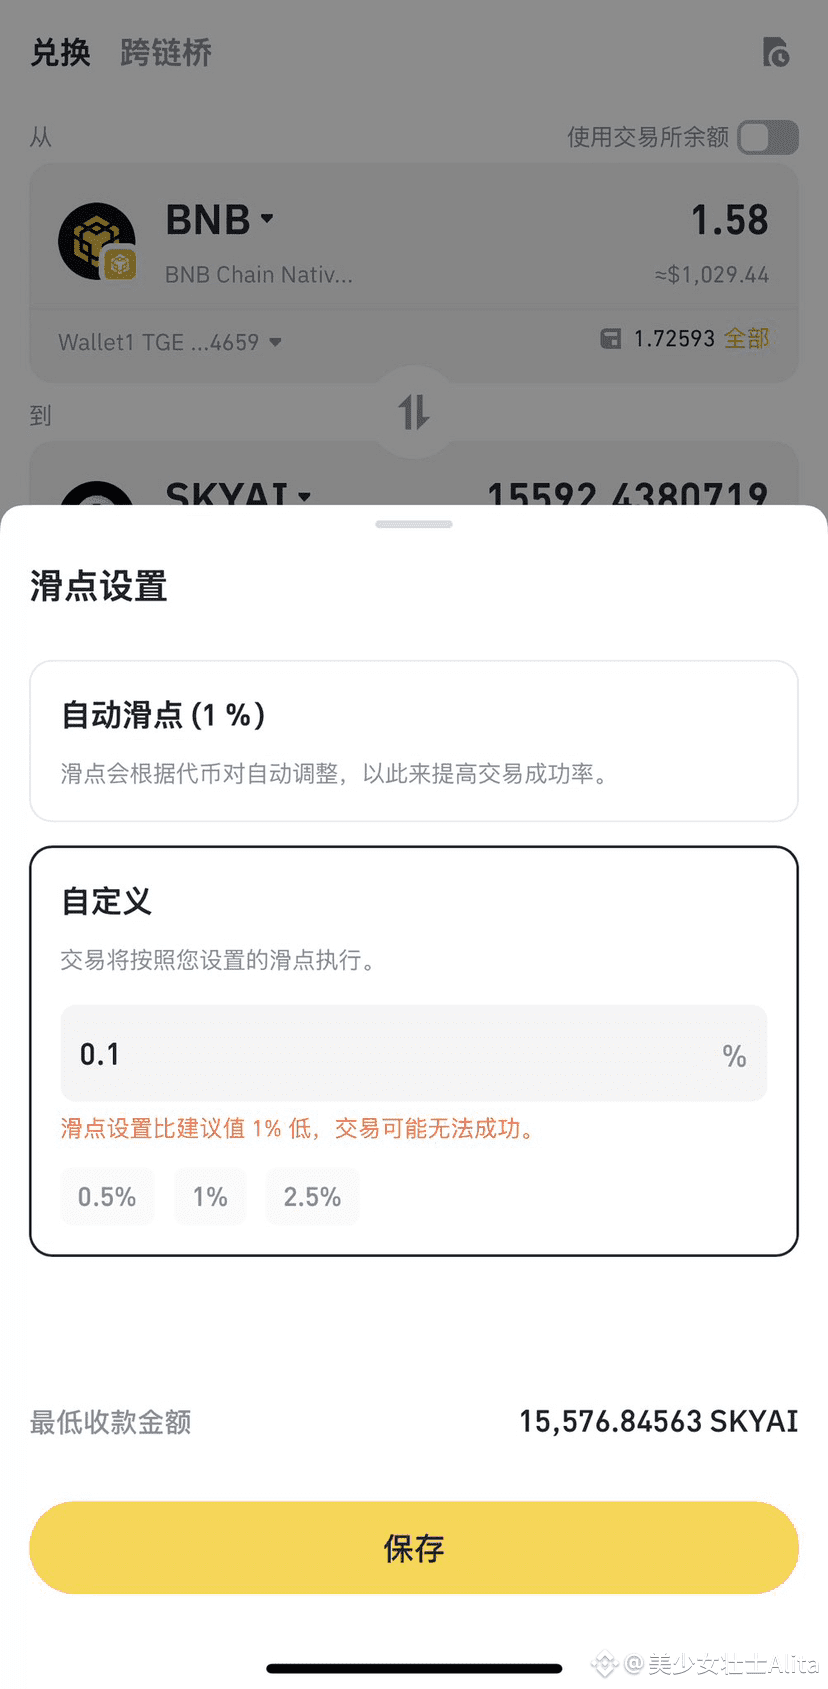Viewport: 828px width, 1689px height.
Task: Select the 自动滑点 (1 %) option
Action: pos(414,741)
